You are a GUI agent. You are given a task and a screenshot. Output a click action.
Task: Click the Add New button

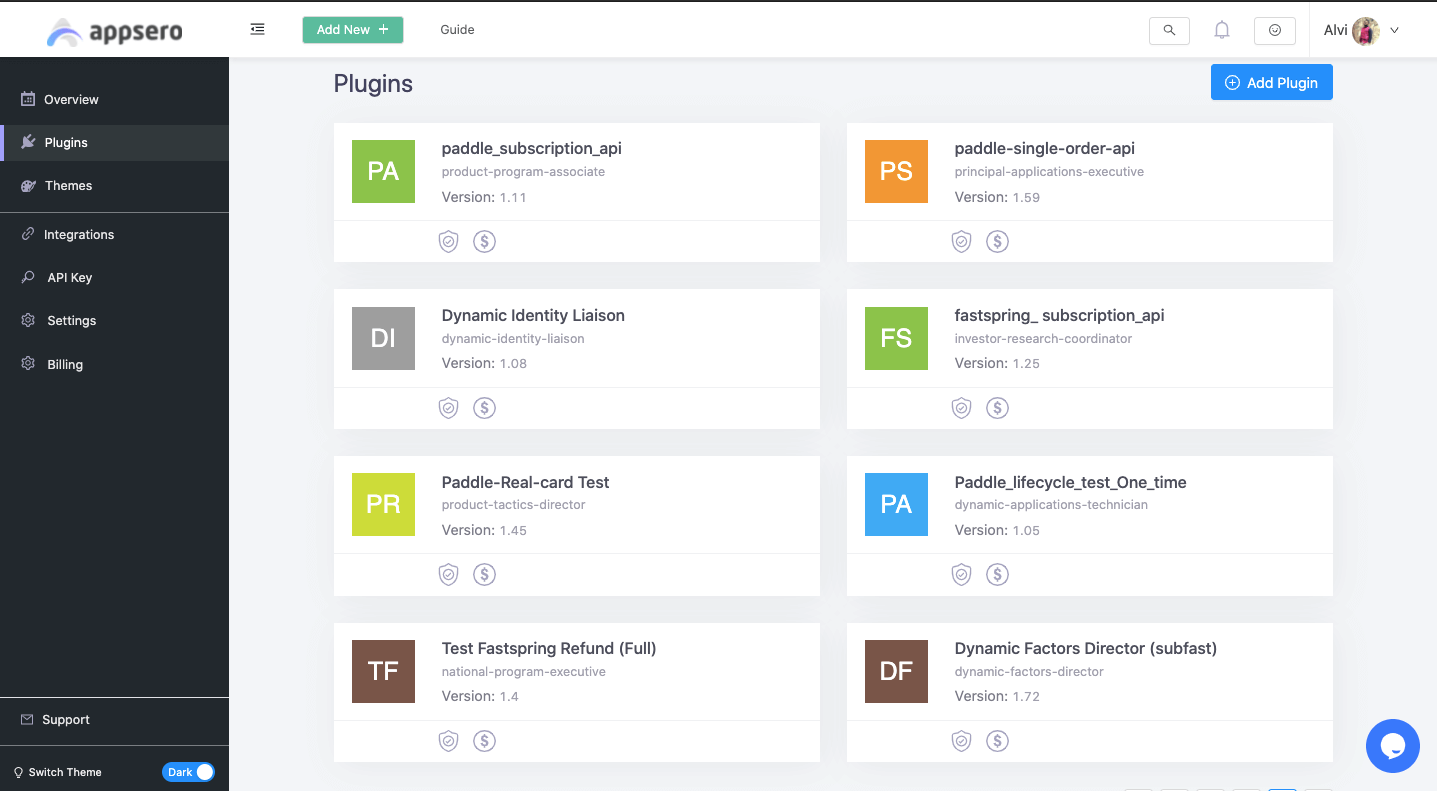[353, 30]
